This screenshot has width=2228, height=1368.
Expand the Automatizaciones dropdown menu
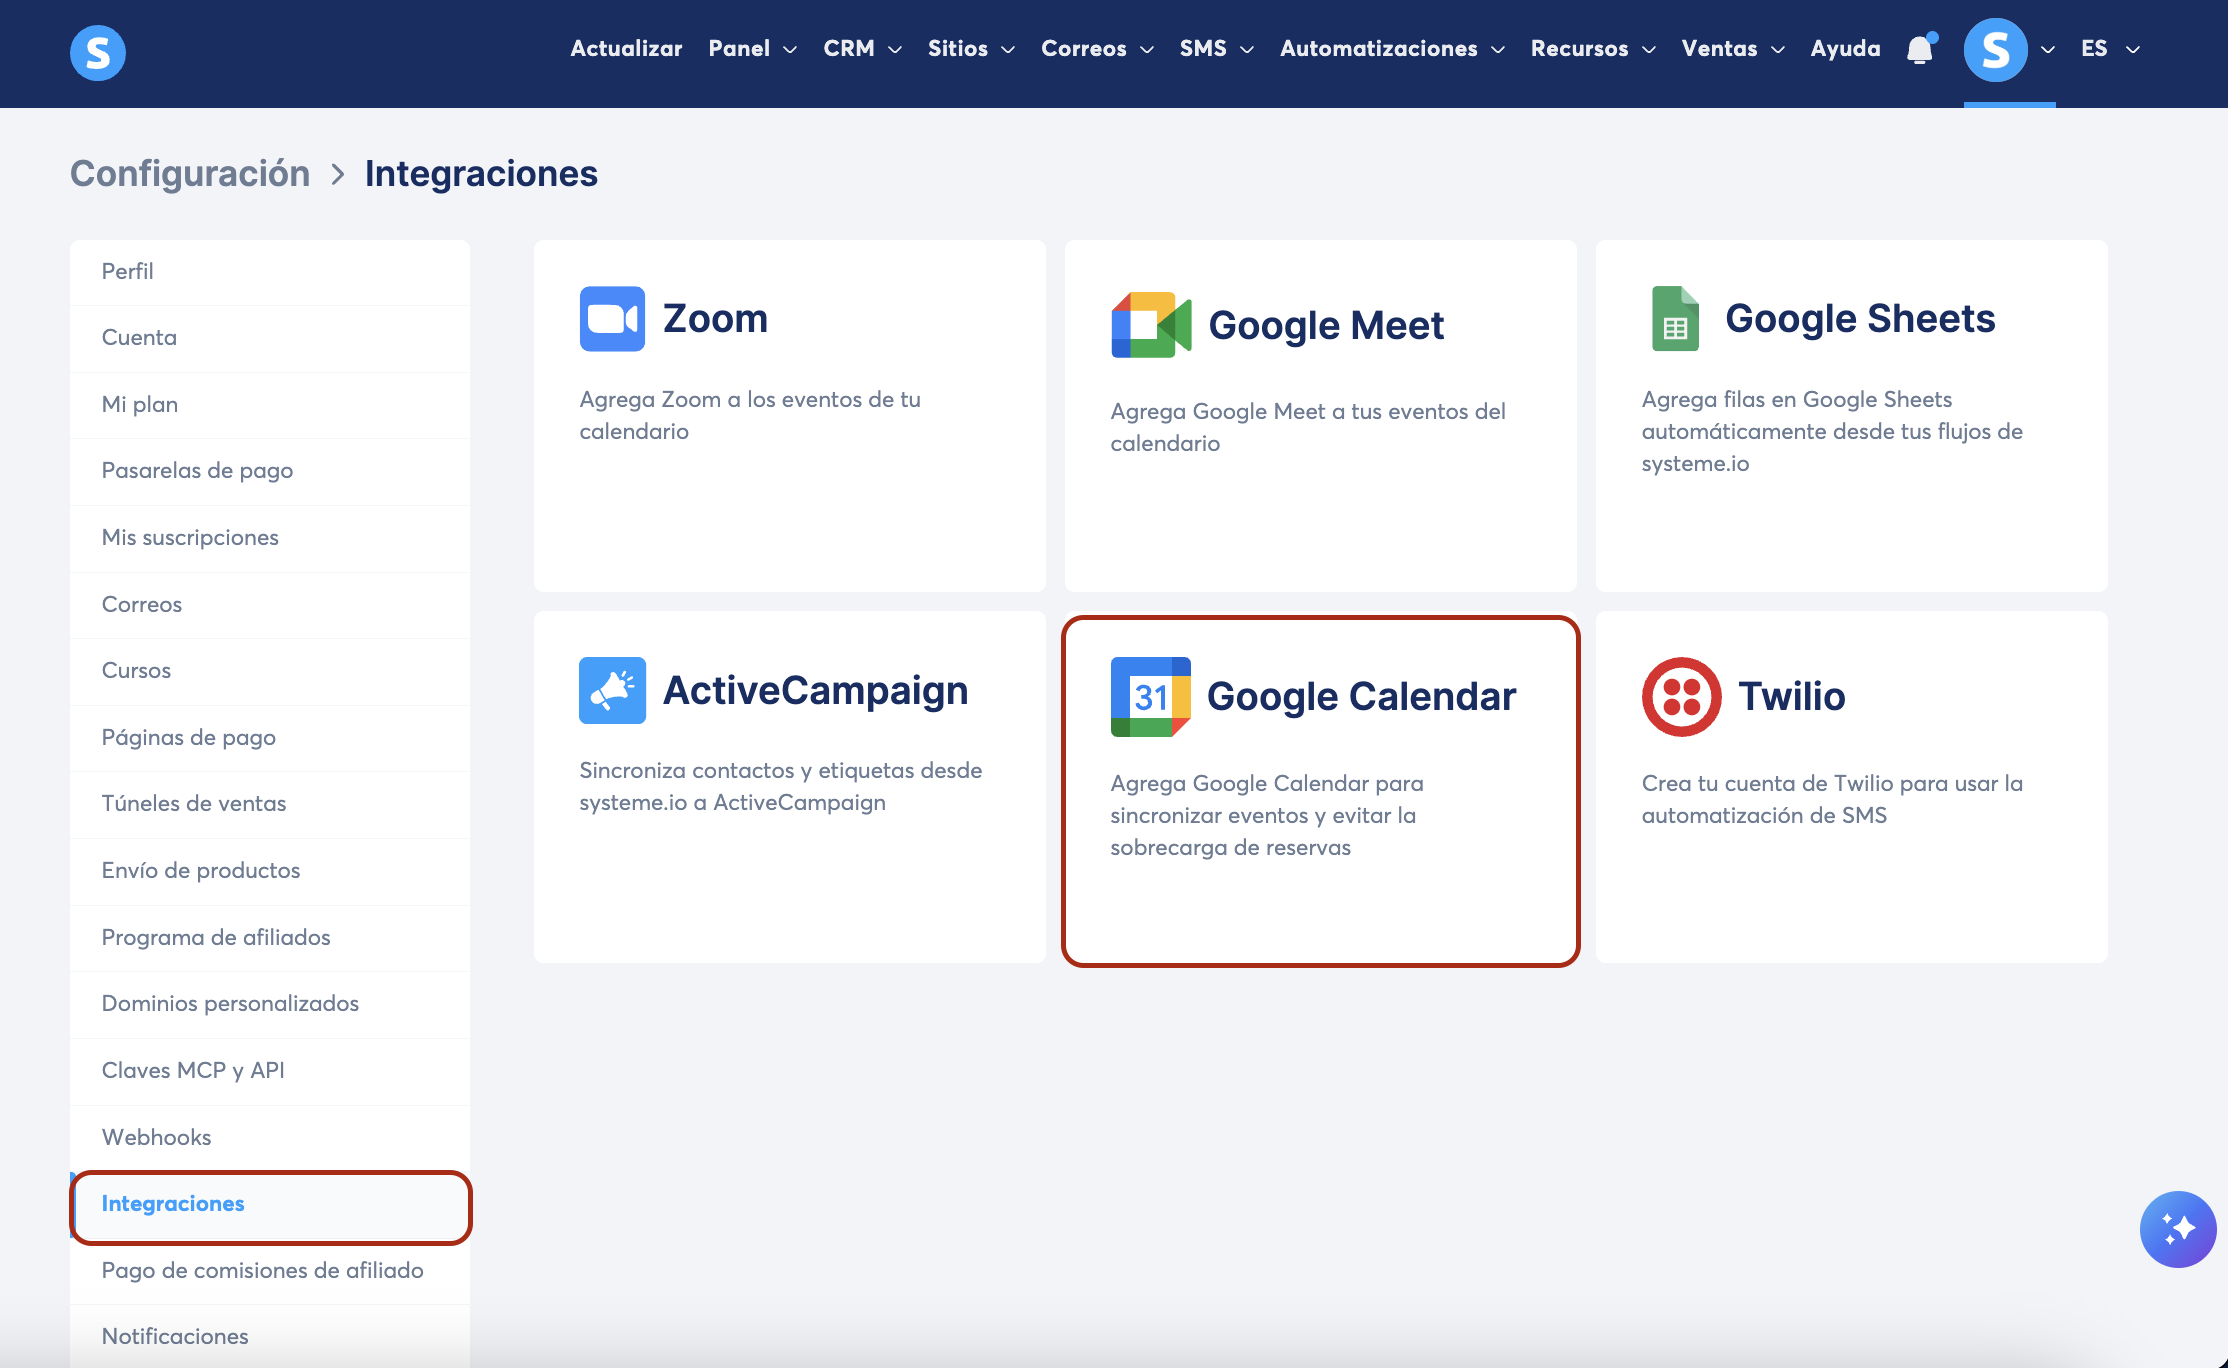pos(1393,49)
